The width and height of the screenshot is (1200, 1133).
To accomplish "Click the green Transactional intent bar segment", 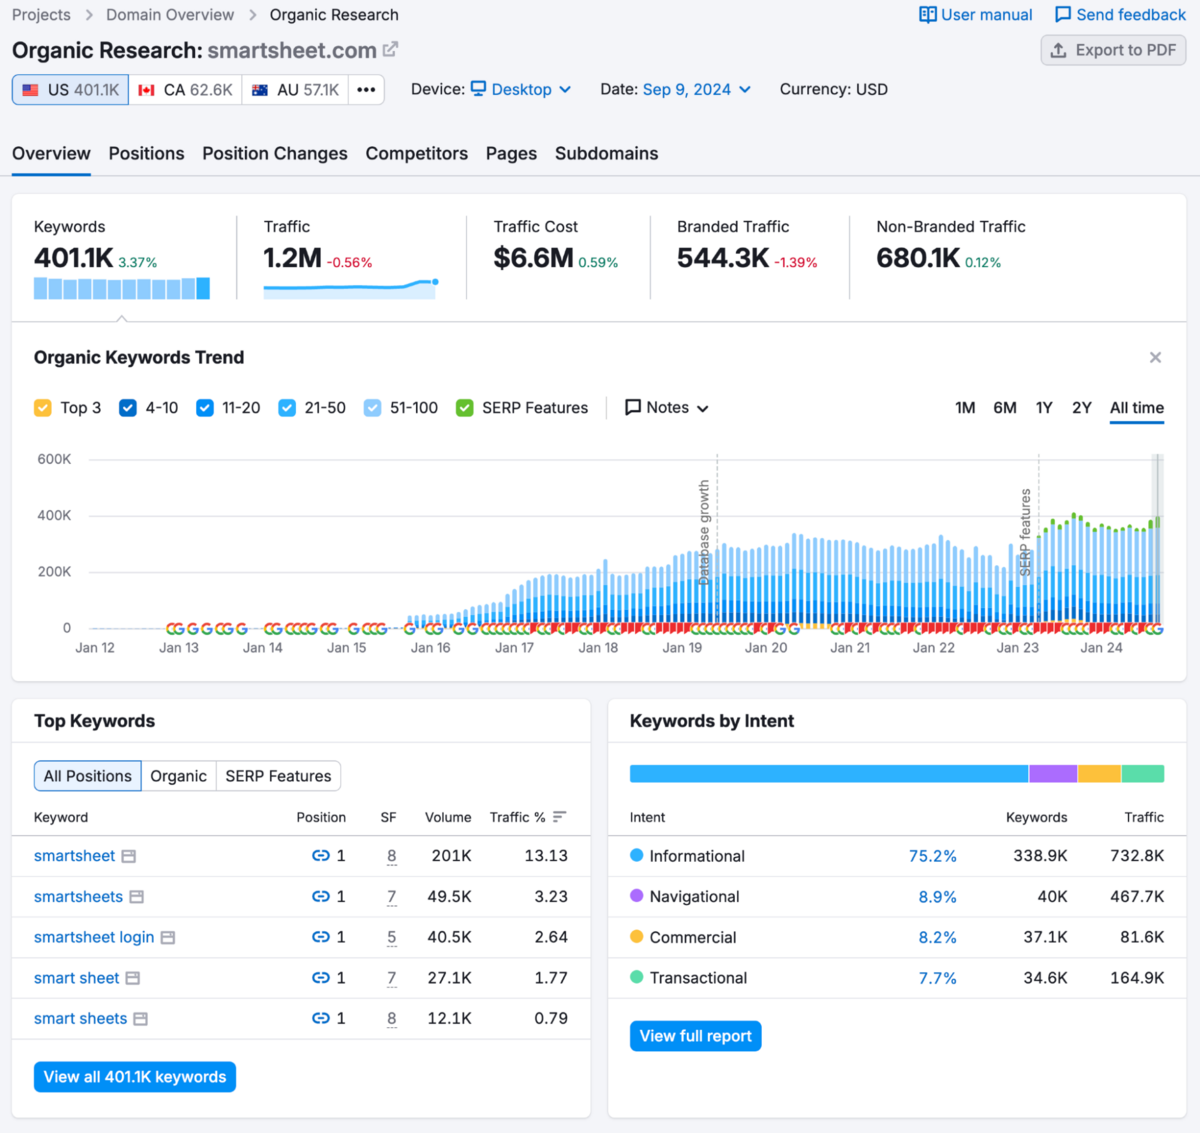I will pos(1143,774).
